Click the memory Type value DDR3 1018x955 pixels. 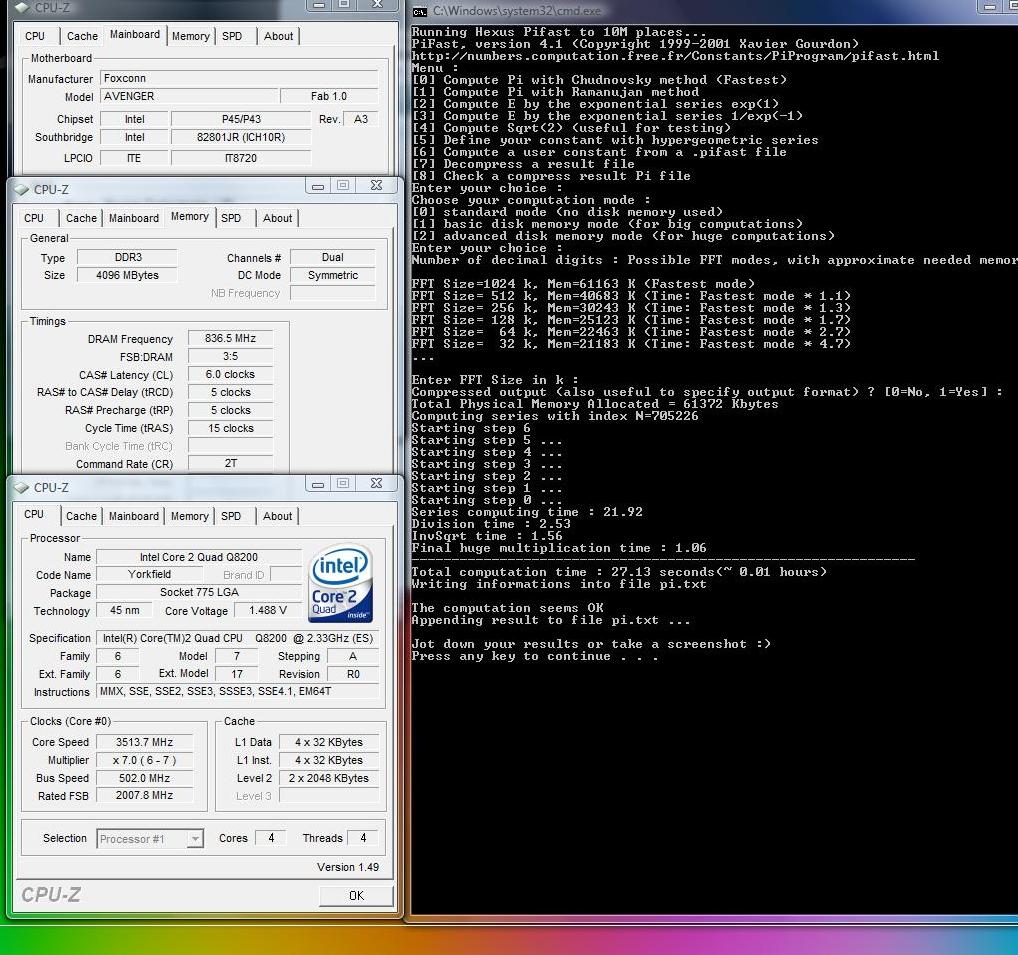pyautogui.click(x=127, y=257)
